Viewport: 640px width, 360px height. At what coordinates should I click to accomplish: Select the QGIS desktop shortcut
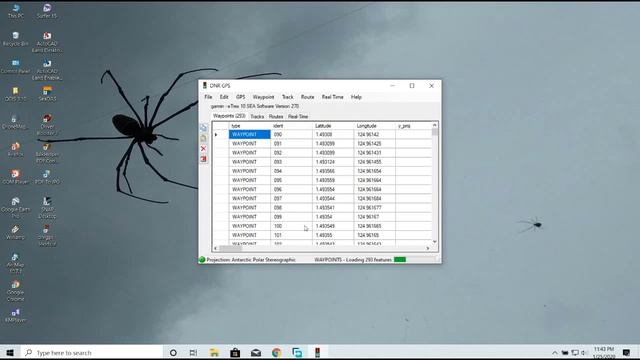16,94
